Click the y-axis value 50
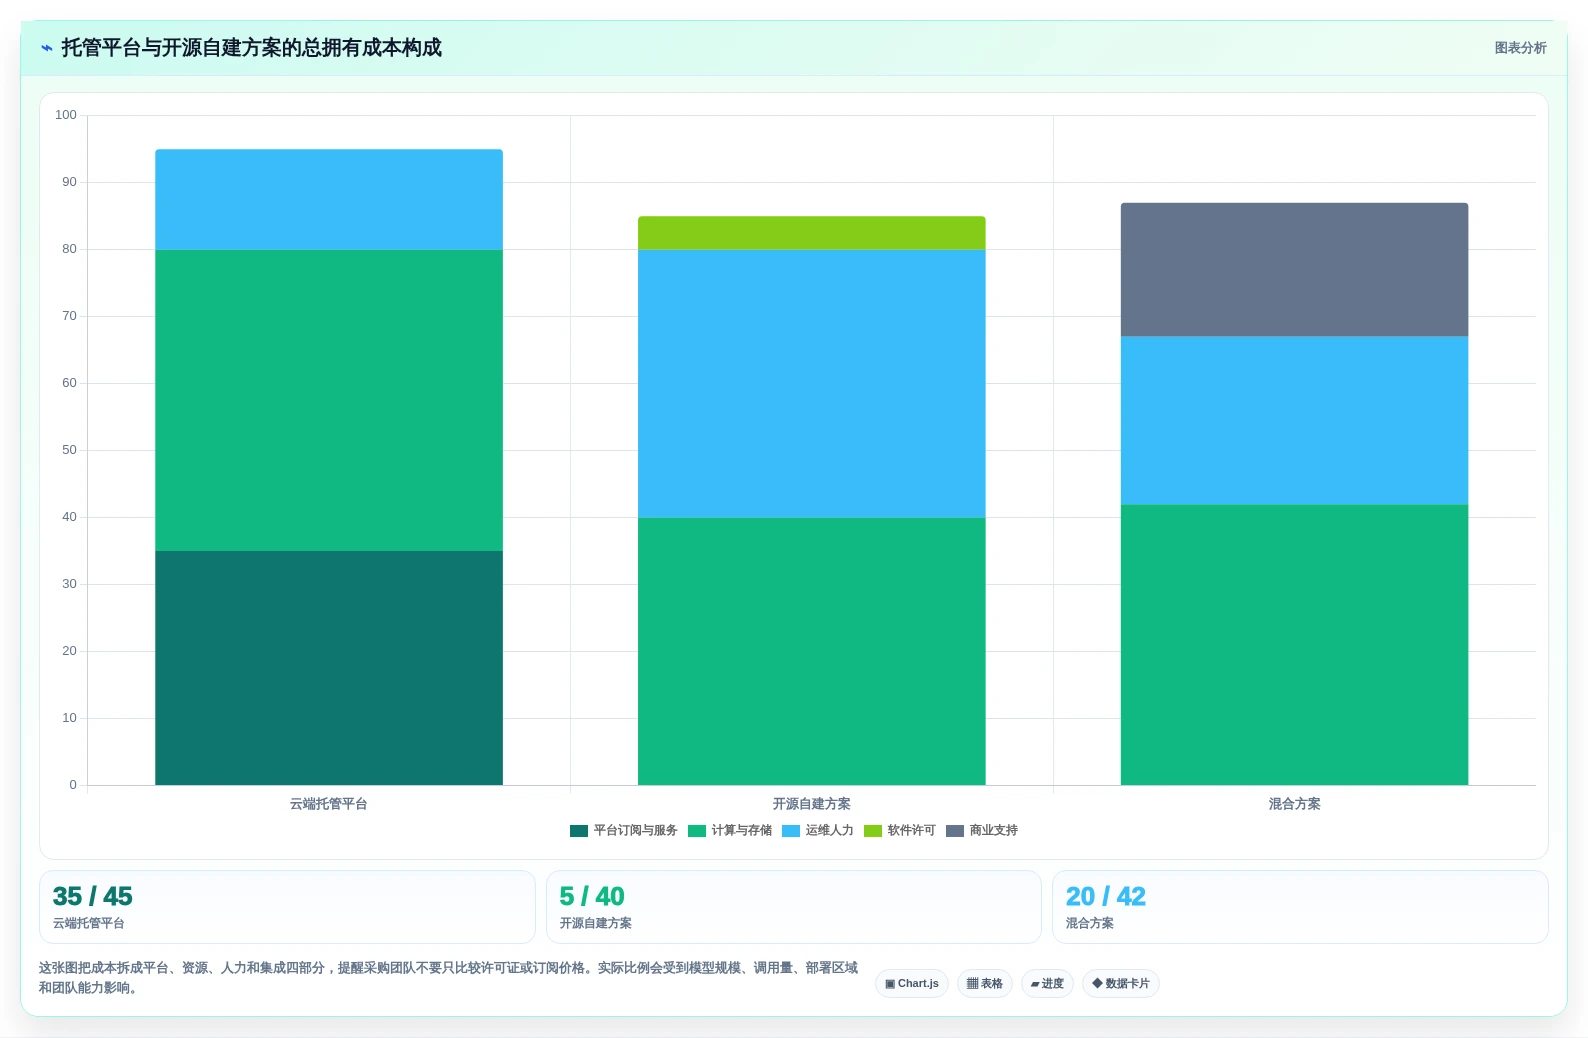 pyautogui.click(x=69, y=450)
